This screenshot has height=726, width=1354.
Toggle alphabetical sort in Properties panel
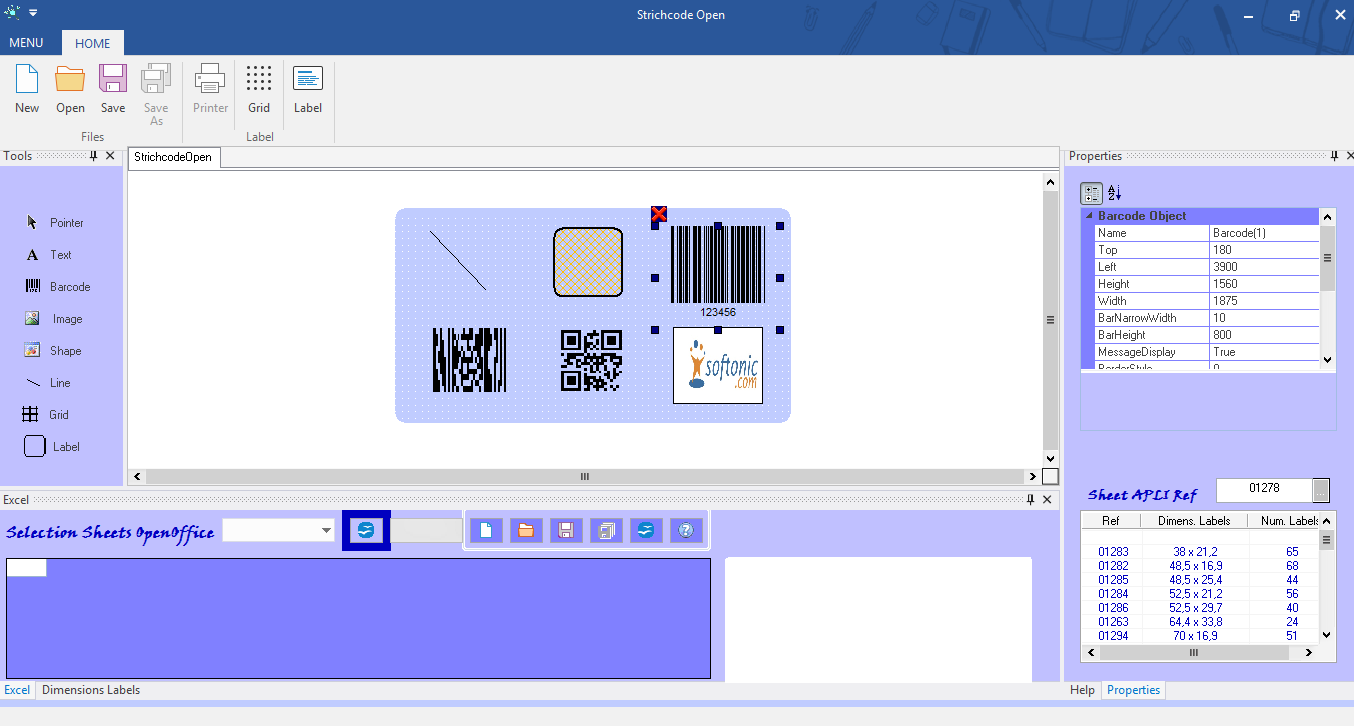(x=1115, y=193)
